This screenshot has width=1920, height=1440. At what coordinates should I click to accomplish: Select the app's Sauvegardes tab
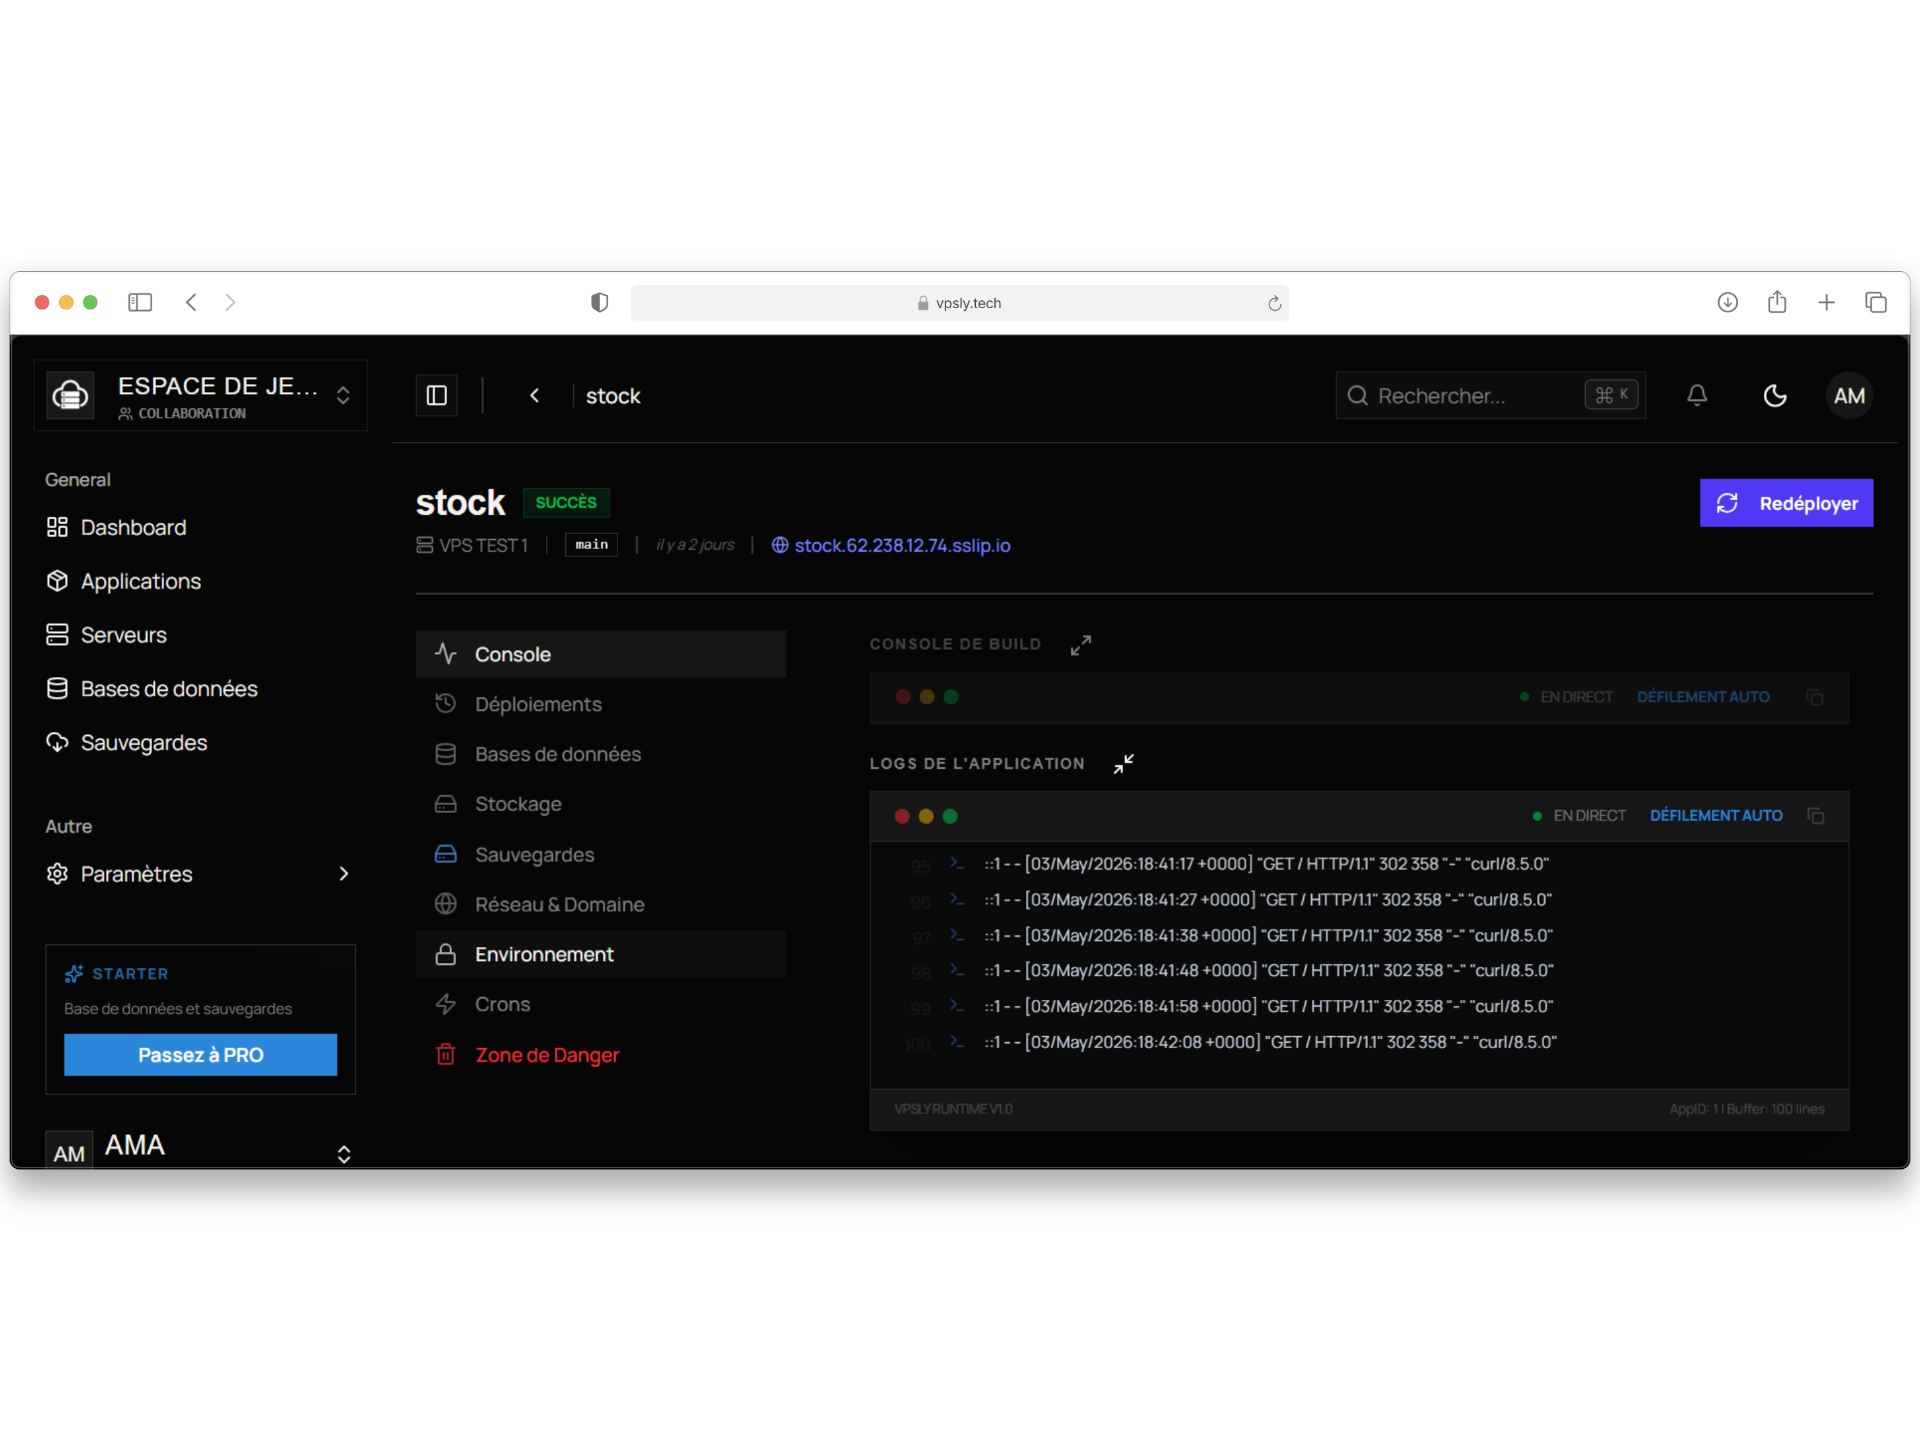(x=600, y=854)
